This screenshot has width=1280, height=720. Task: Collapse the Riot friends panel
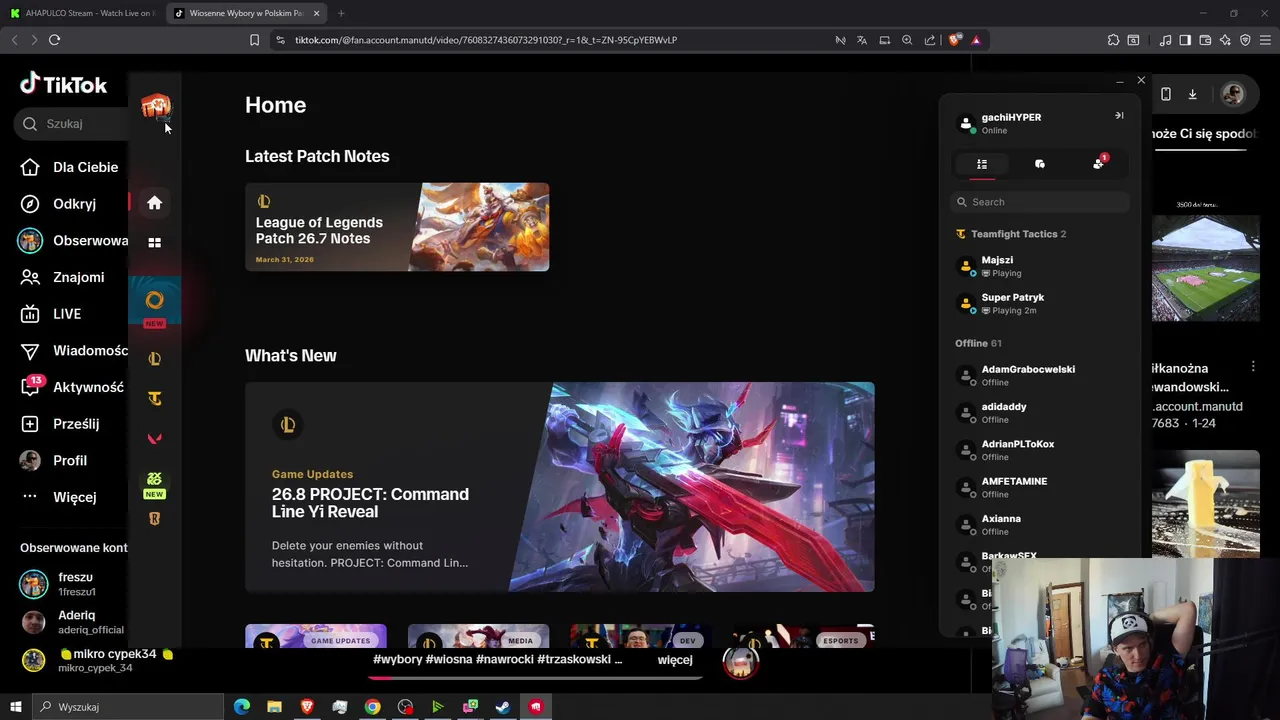(x=1119, y=115)
